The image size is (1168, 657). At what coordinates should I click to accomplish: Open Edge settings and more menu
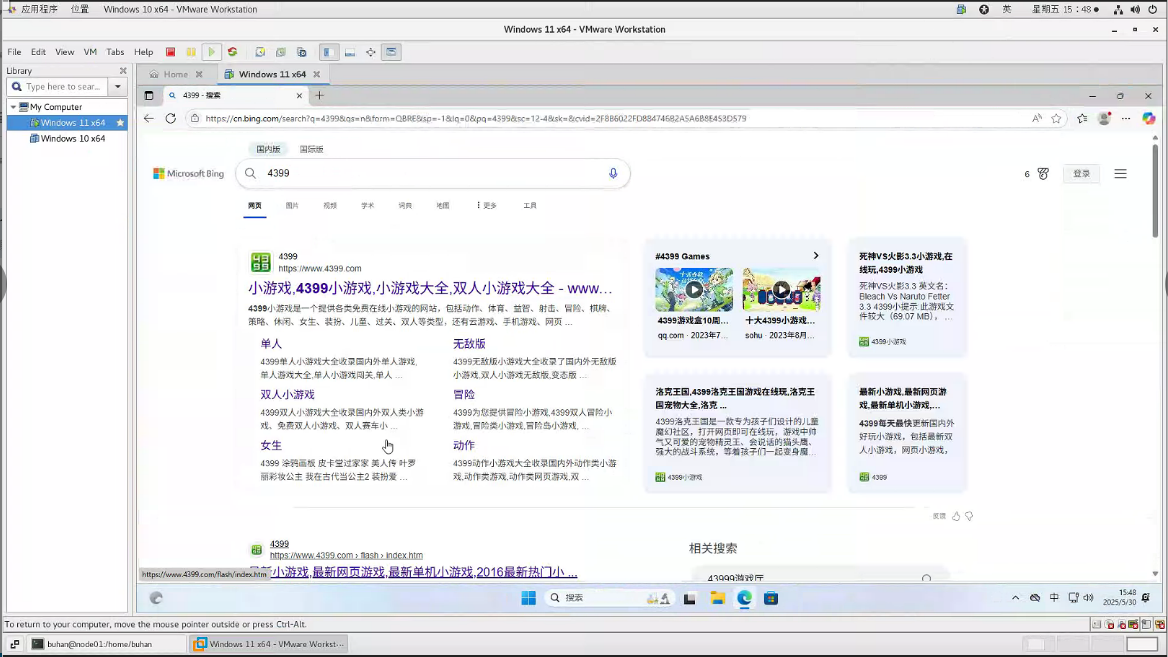pyautogui.click(x=1126, y=118)
